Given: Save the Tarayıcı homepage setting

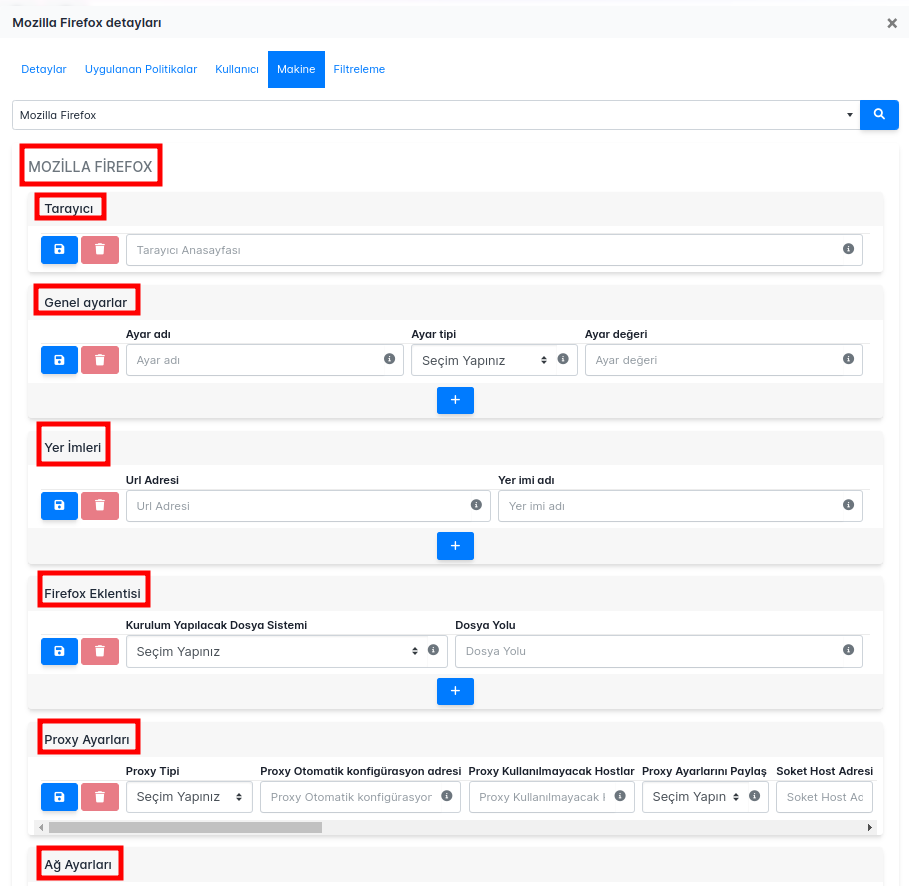Looking at the screenshot, I should coord(59,250).
